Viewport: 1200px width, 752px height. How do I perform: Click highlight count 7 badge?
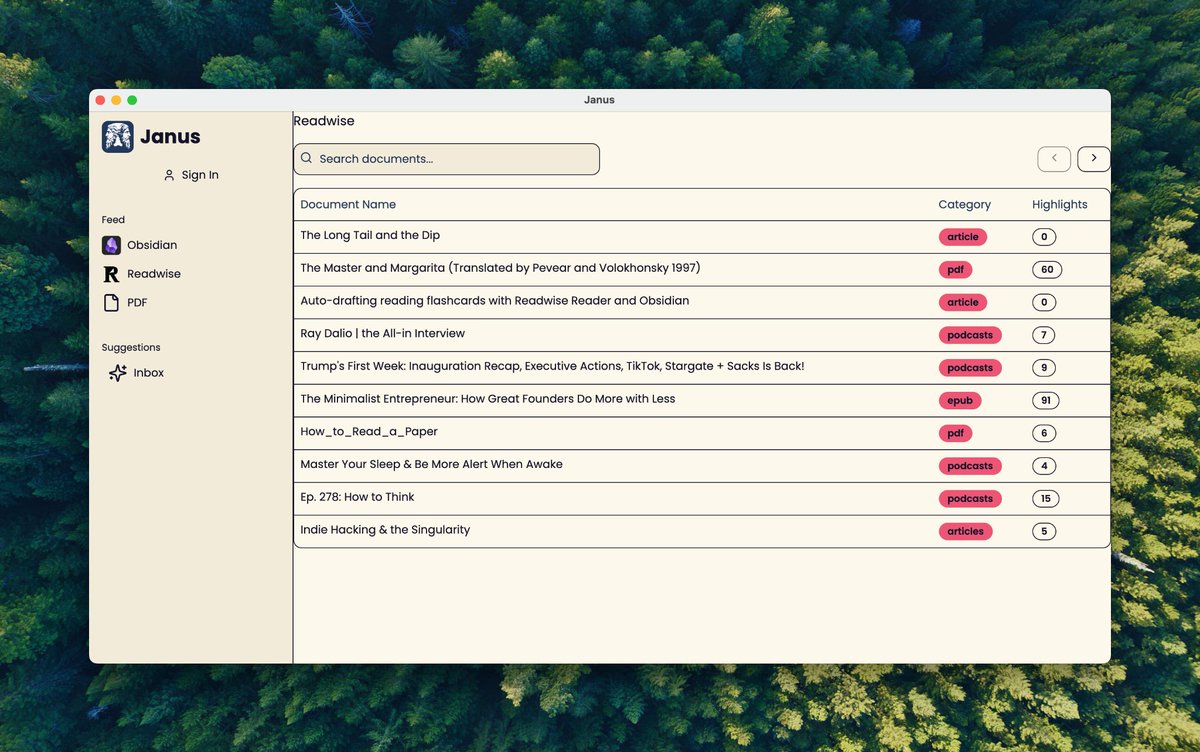(x=1044, y=335)
